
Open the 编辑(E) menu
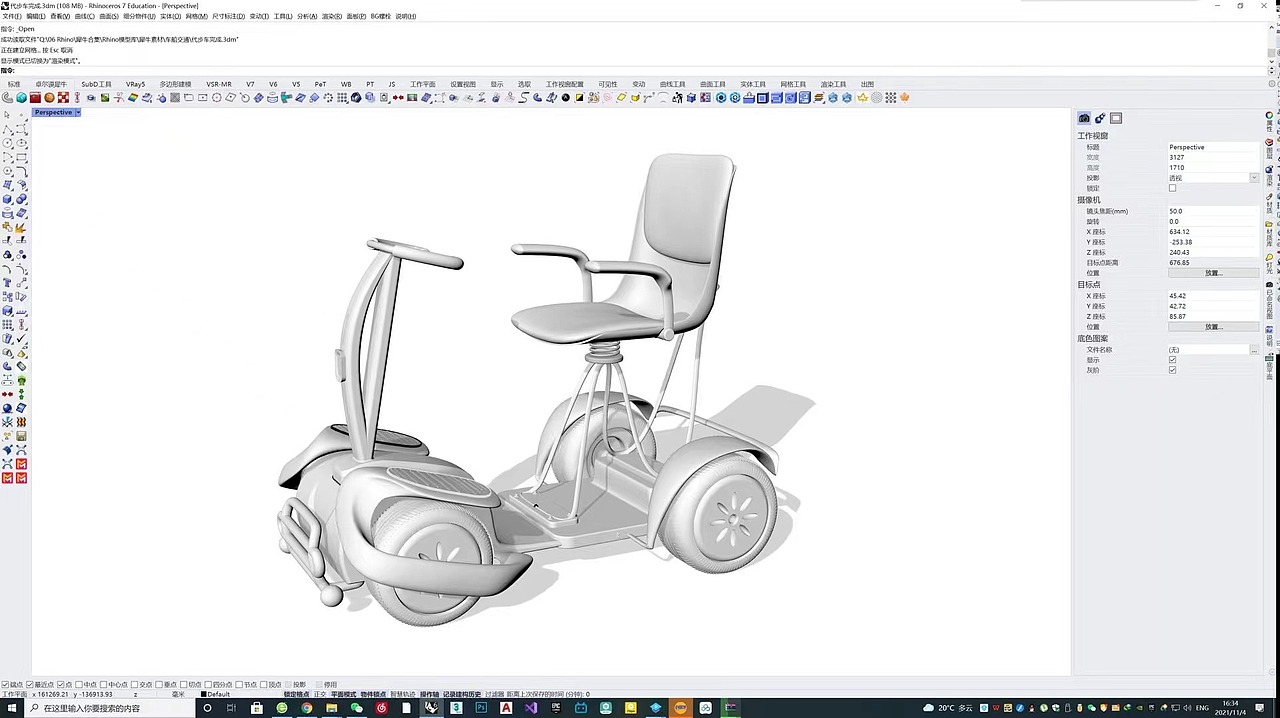(x=36, y=16)
